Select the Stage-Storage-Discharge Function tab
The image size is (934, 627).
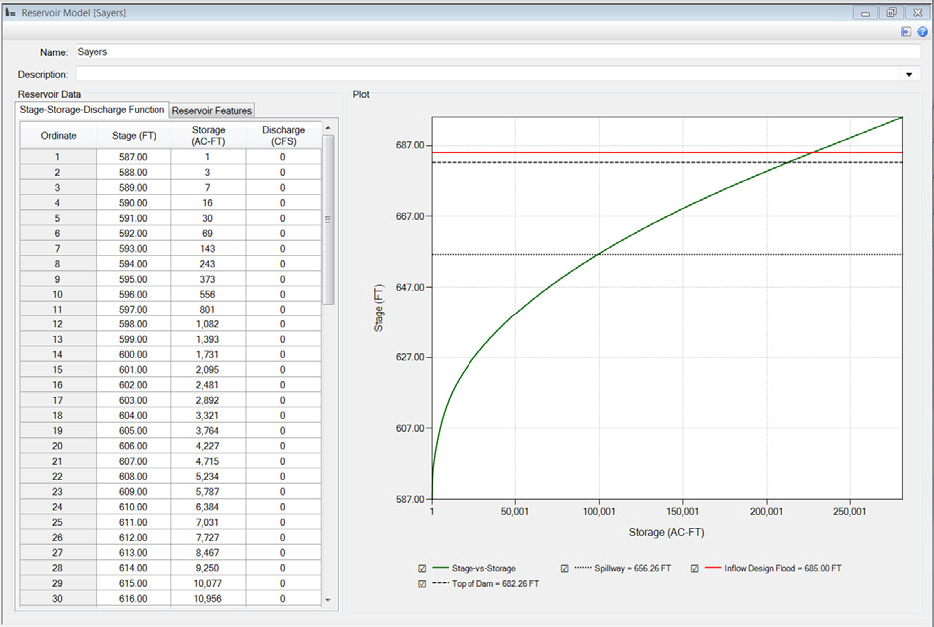[x=91, y=110]
